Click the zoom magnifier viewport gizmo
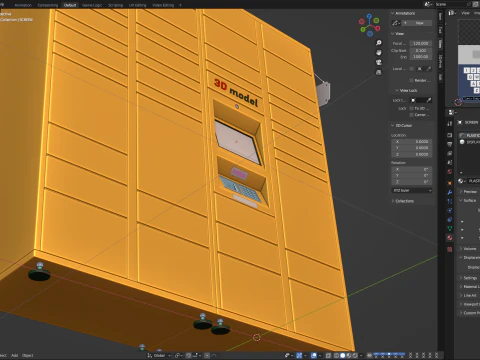 (379, 43)
